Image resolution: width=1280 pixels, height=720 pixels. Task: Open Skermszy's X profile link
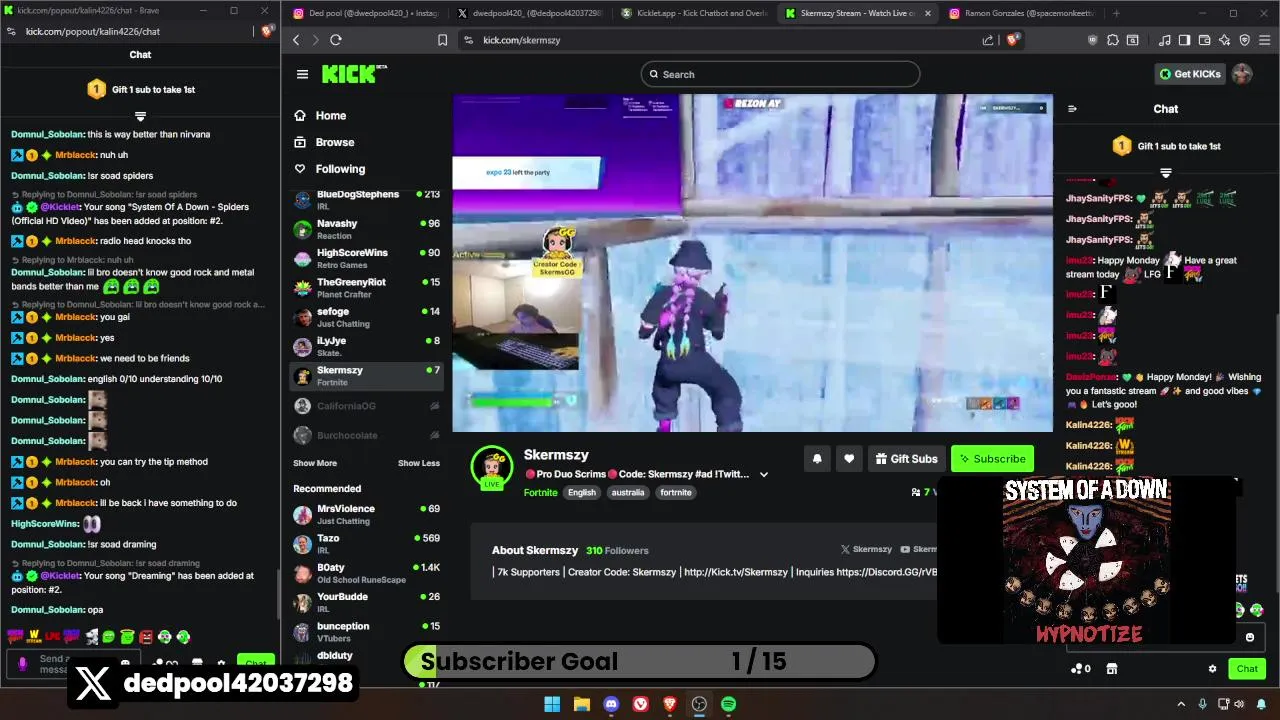(866, 549)
